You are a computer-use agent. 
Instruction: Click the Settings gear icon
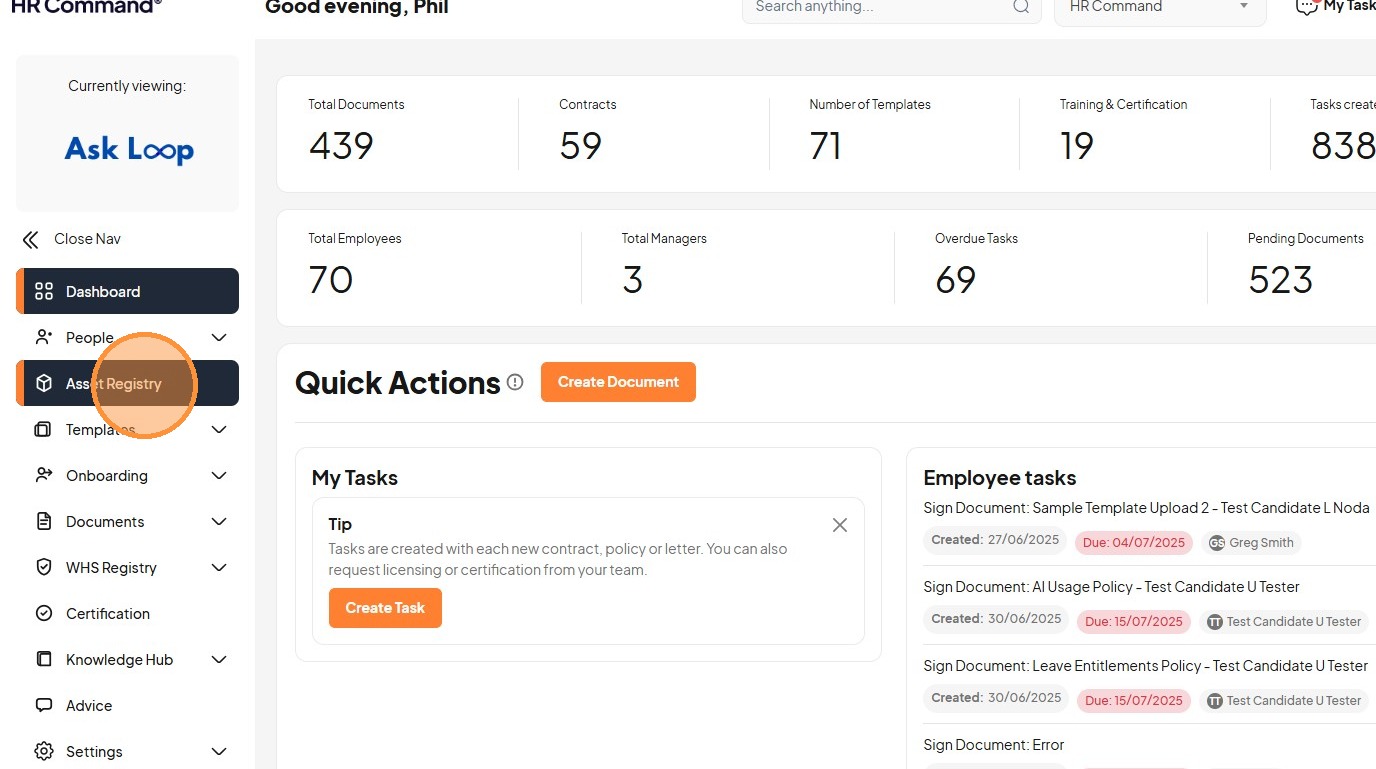point(44,751)
